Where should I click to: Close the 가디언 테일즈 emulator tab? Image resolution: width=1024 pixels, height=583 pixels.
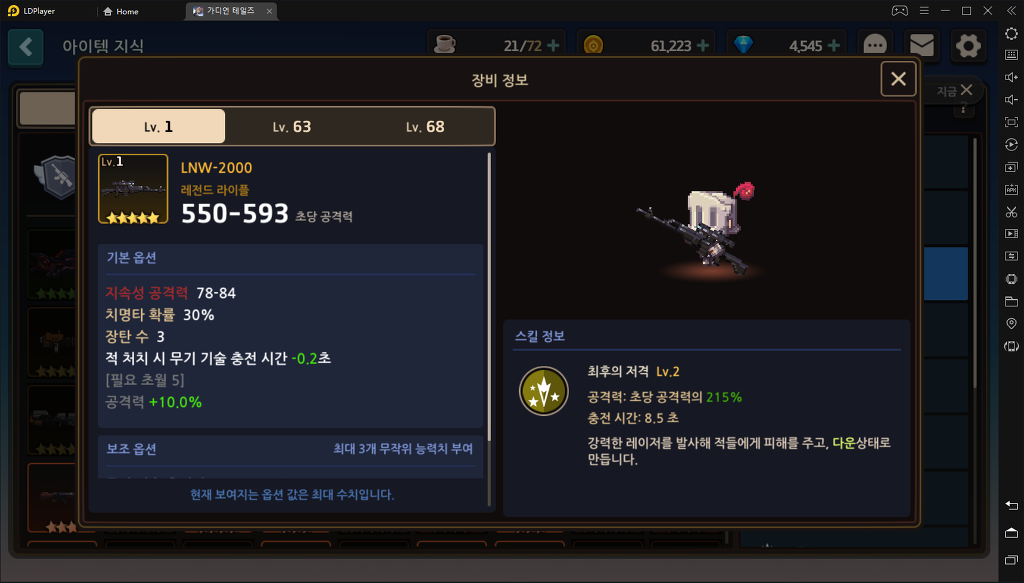pos(269,11)
